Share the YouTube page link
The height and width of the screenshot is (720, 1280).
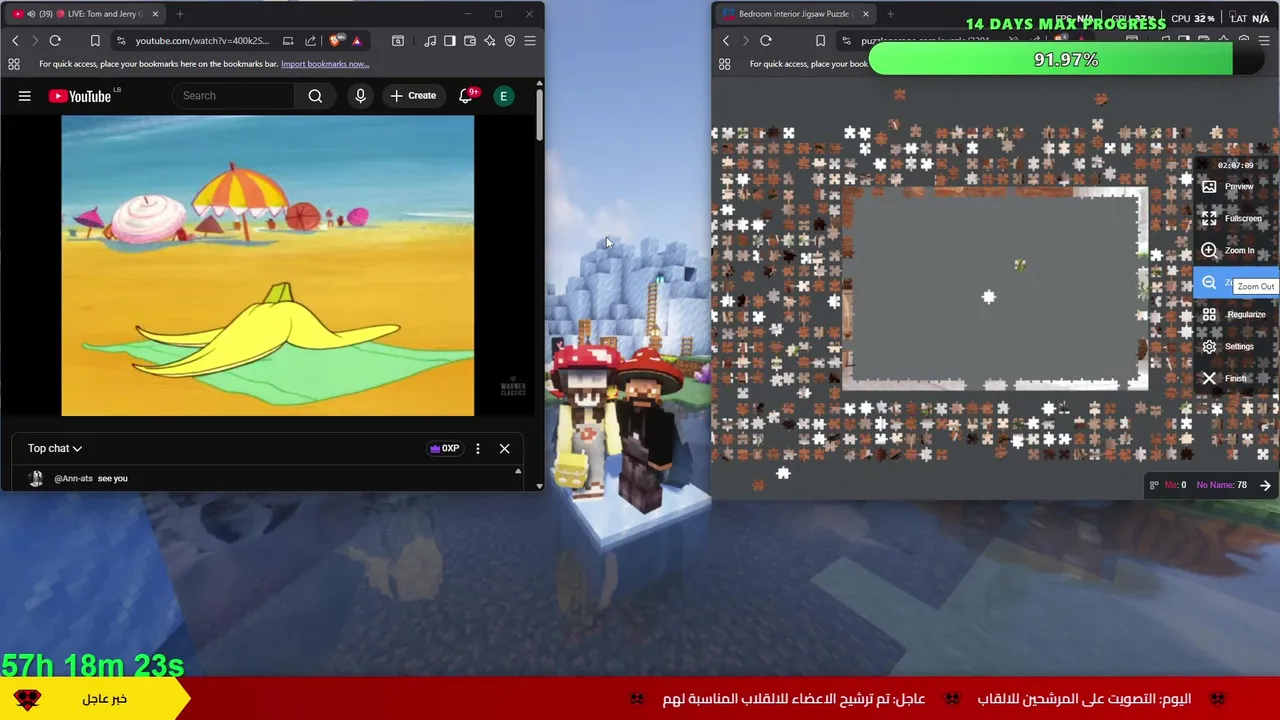coord(310,41)
